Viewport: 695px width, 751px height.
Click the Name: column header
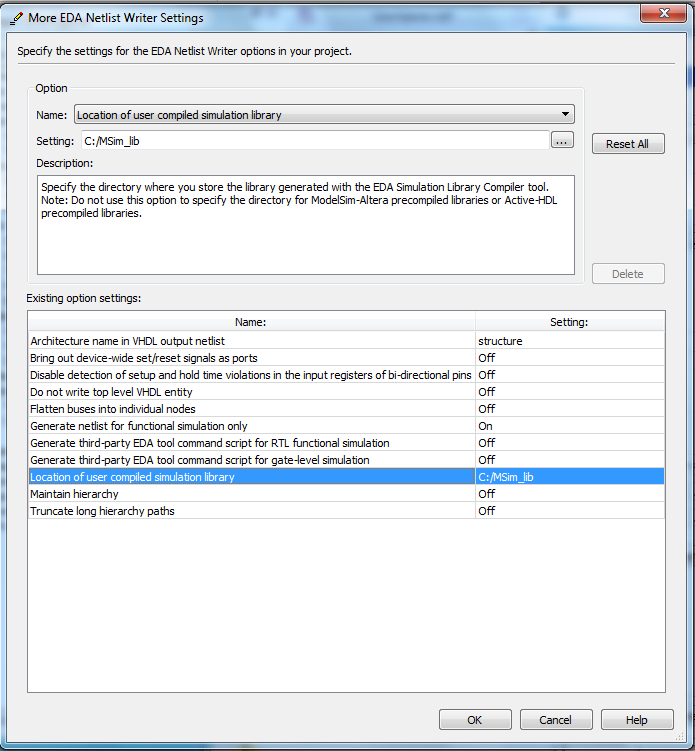251,322
